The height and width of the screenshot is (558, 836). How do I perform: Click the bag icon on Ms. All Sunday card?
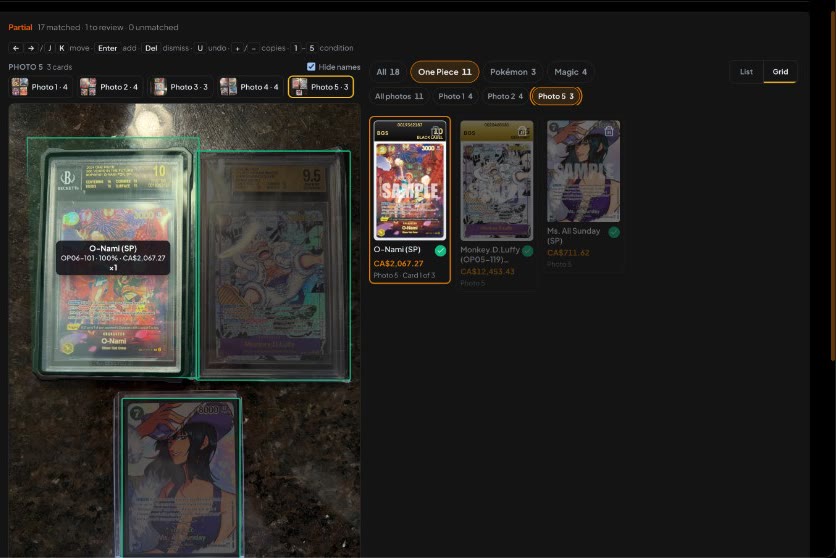tap(609, 131)
